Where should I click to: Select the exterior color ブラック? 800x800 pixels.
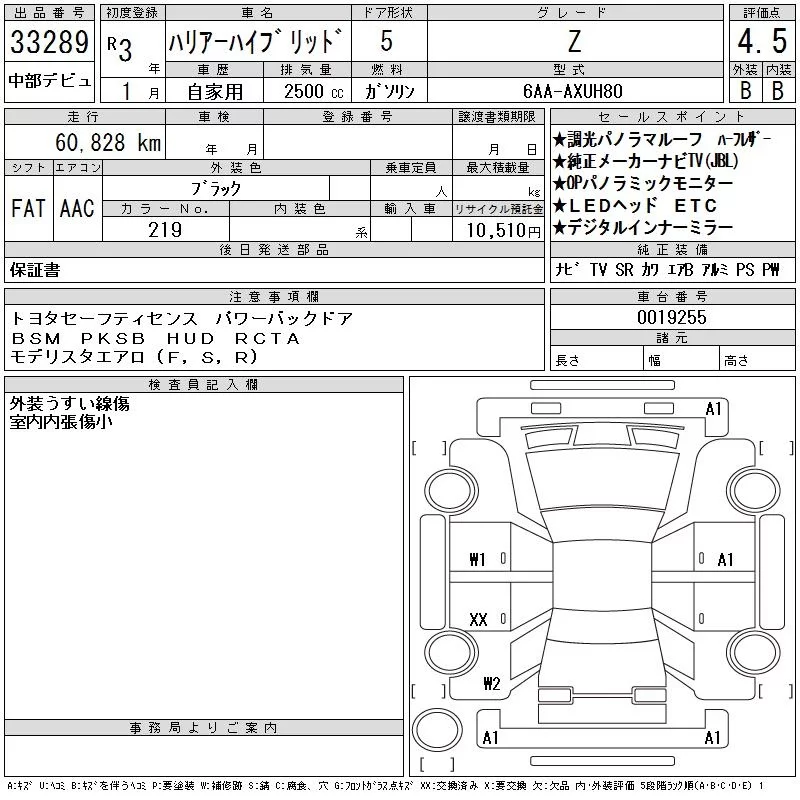point(216,189)
